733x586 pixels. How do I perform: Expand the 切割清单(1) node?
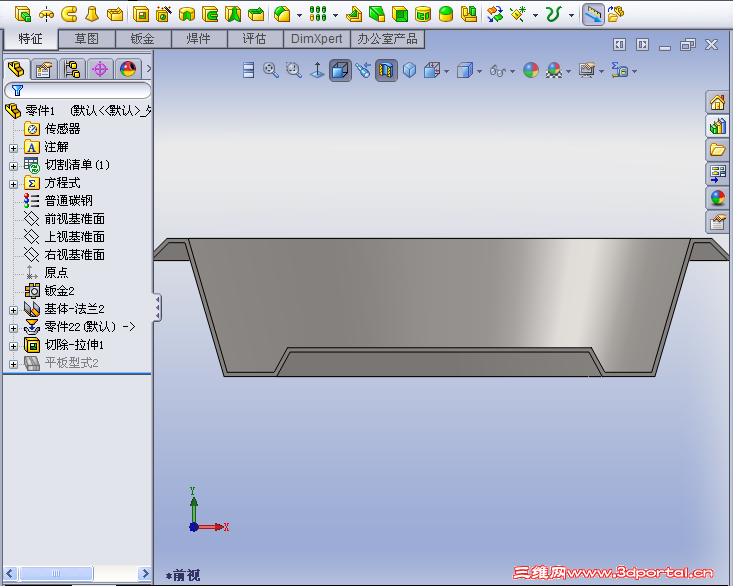coord(13,166)
